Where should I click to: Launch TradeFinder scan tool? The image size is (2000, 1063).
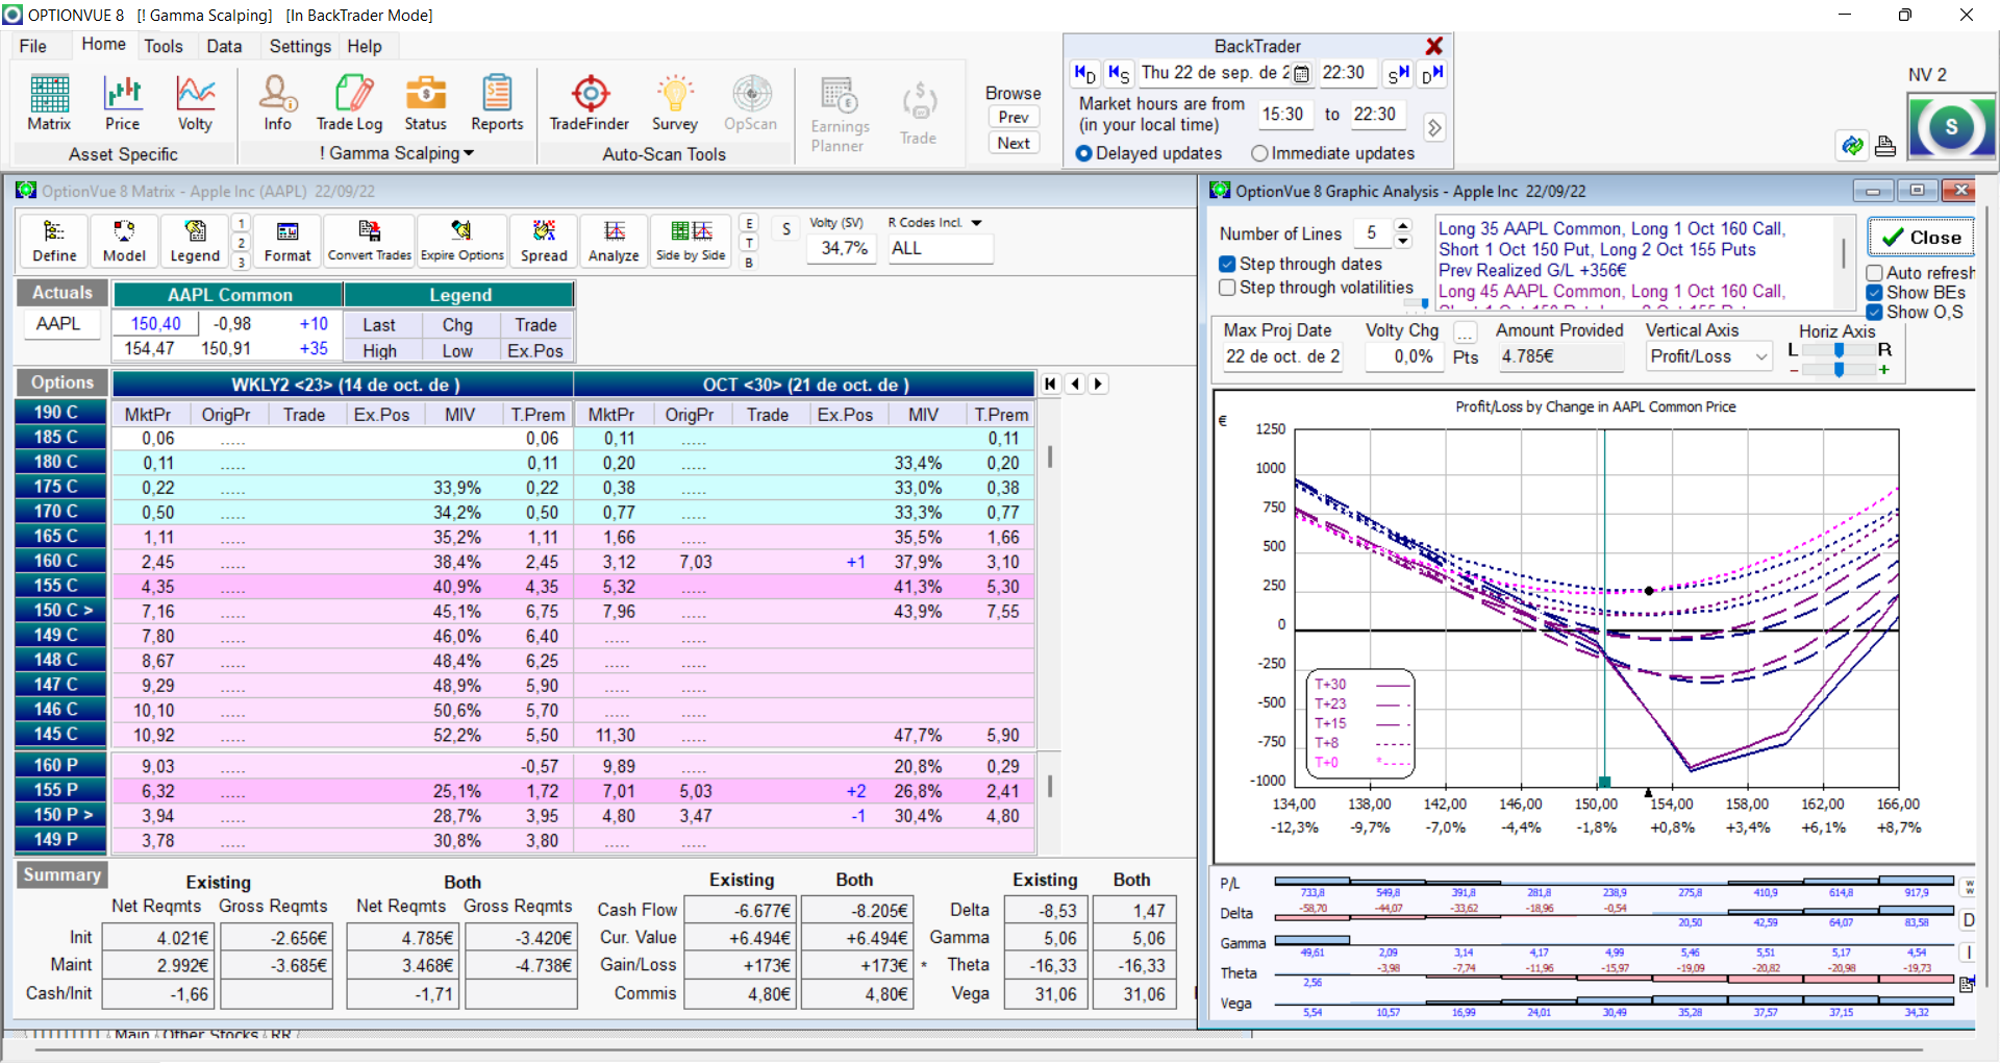(x=589, y=103)
